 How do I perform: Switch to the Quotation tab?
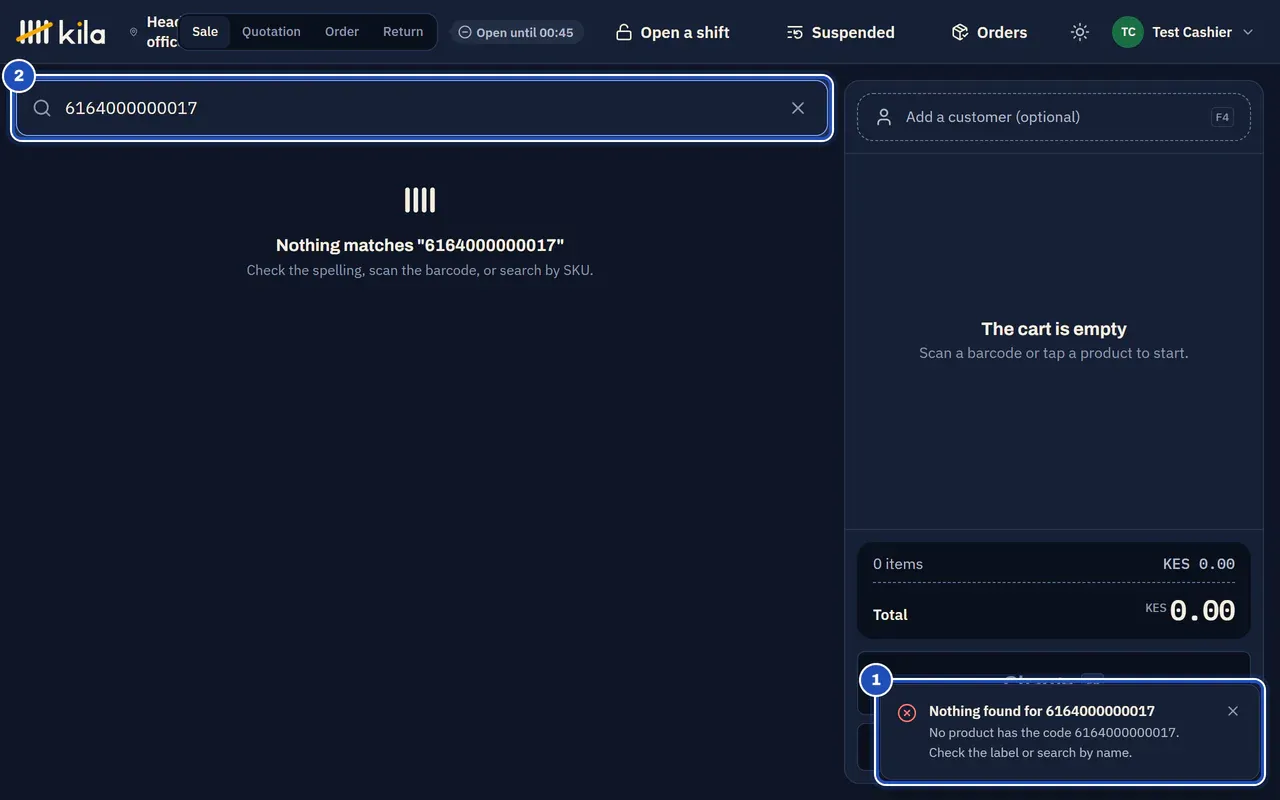(x=271, y=32)
